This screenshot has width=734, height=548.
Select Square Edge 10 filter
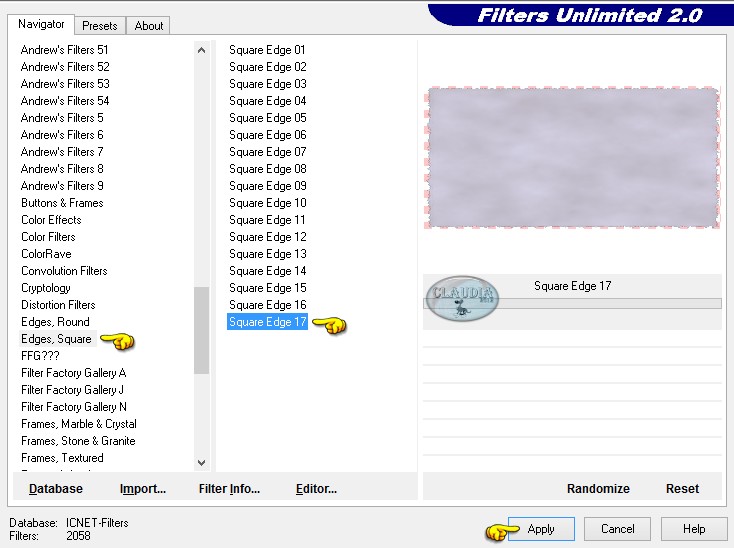click(268, 203)
